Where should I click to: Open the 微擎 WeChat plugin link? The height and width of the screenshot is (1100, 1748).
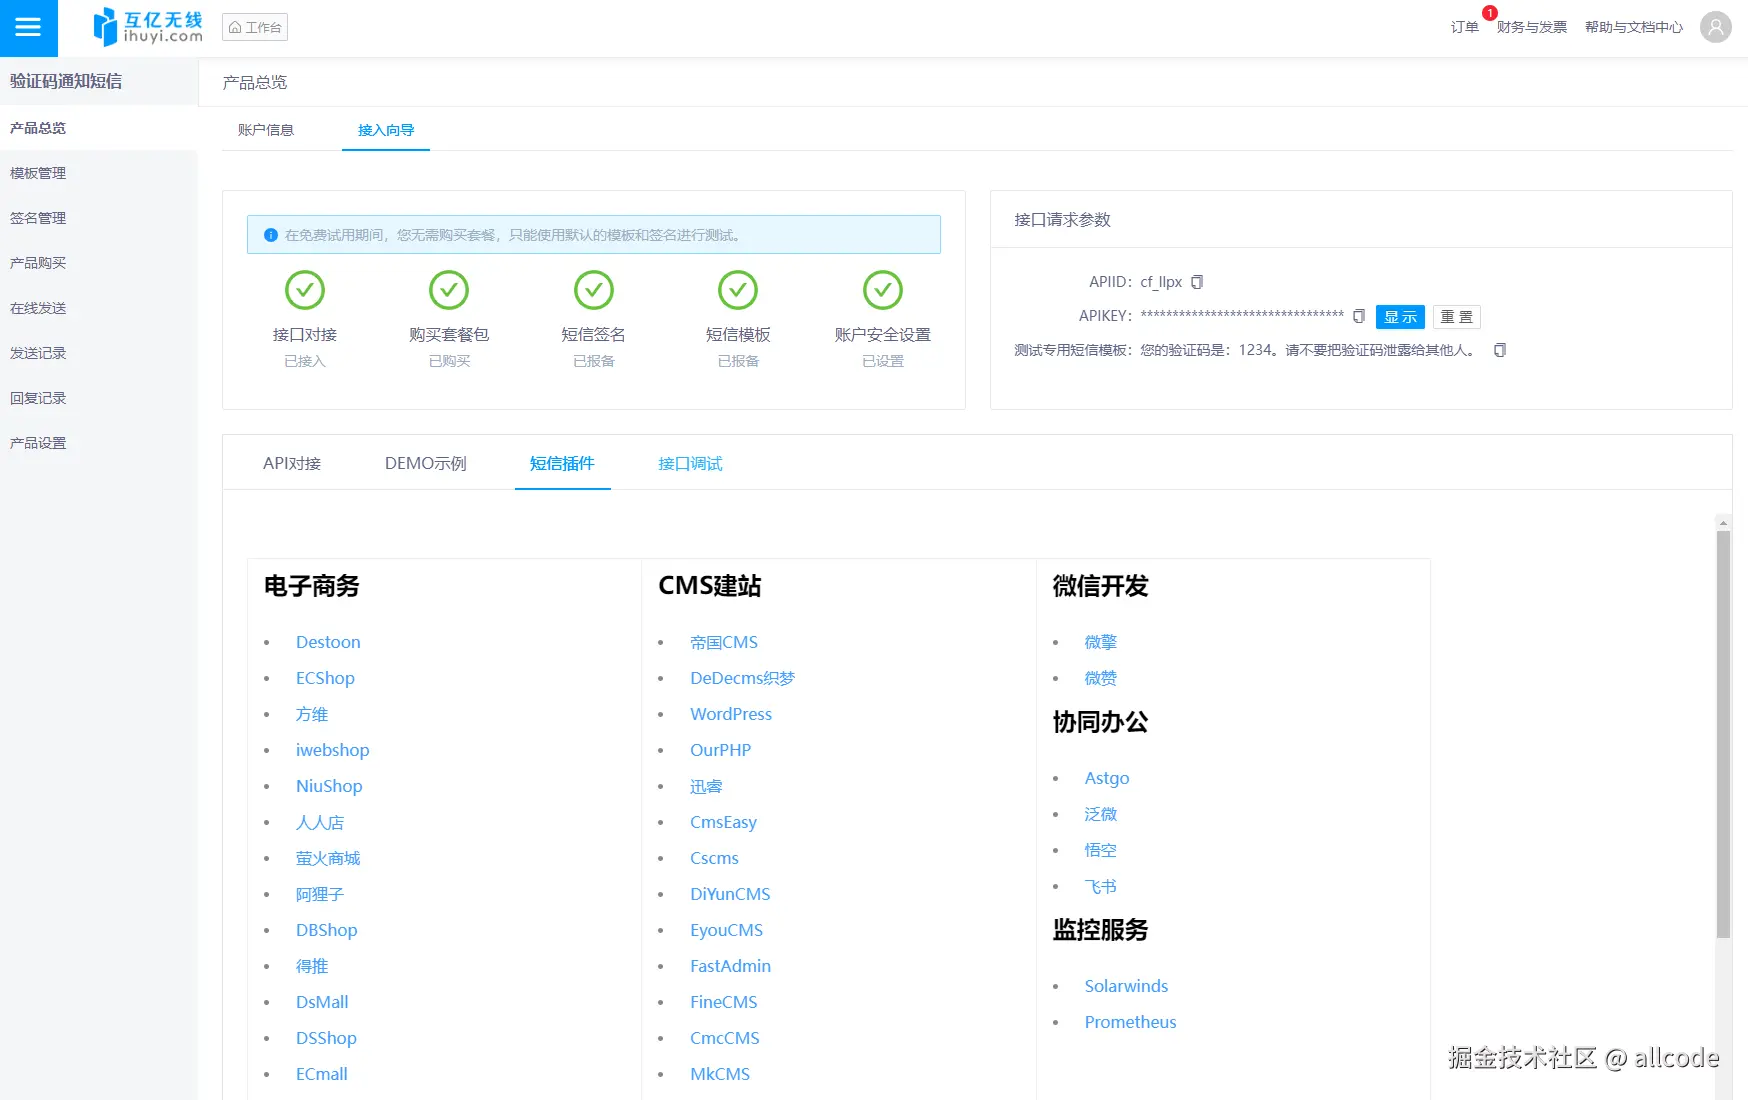[1101, 642]
